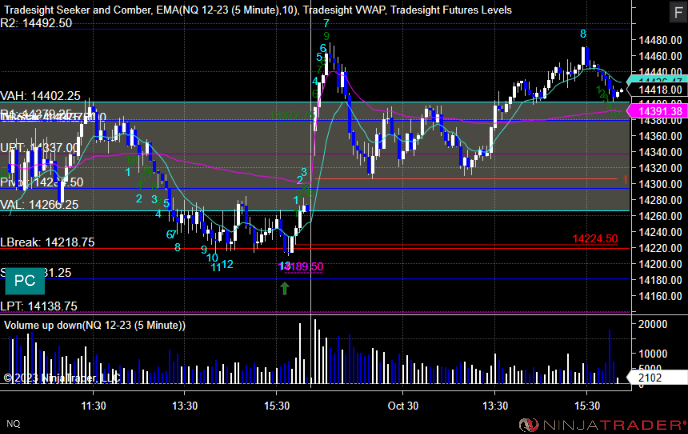Click the F button in the top corner

(677, 12)
